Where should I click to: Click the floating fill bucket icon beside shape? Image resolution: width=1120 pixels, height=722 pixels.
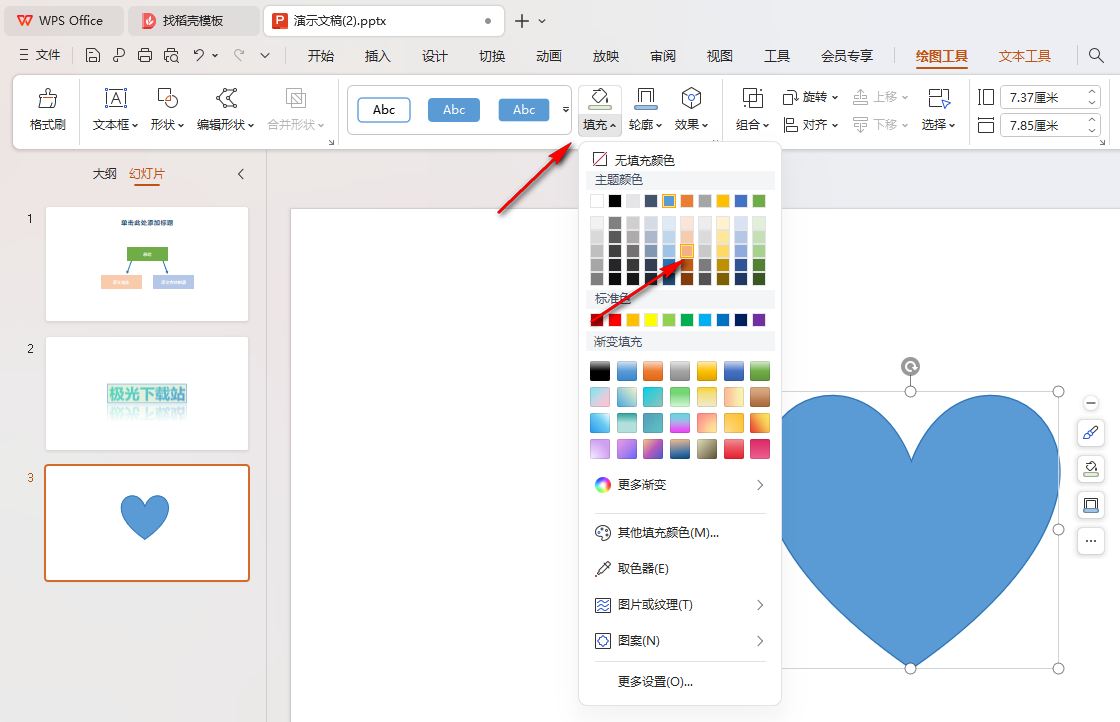[x=1091, y=469]
